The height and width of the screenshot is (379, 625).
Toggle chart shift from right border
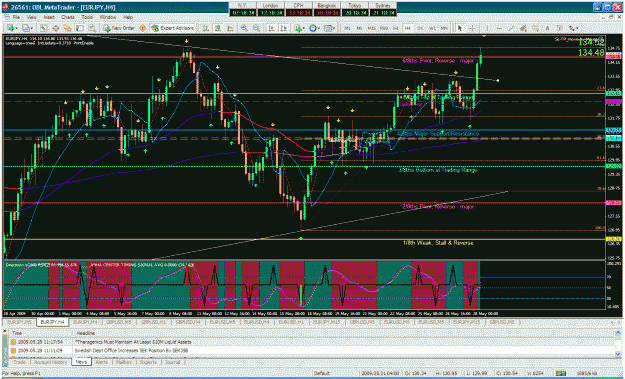pyautogui.click(x=284, y=28)
